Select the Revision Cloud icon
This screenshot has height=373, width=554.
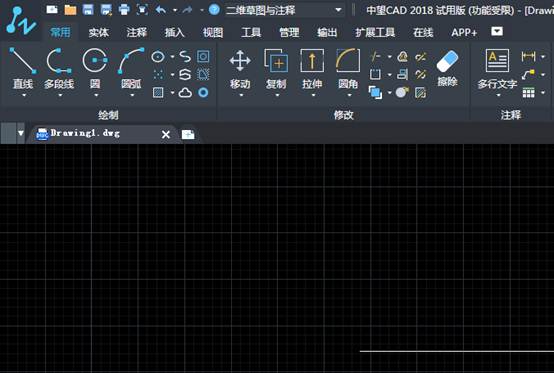click(x=185, y=93)
